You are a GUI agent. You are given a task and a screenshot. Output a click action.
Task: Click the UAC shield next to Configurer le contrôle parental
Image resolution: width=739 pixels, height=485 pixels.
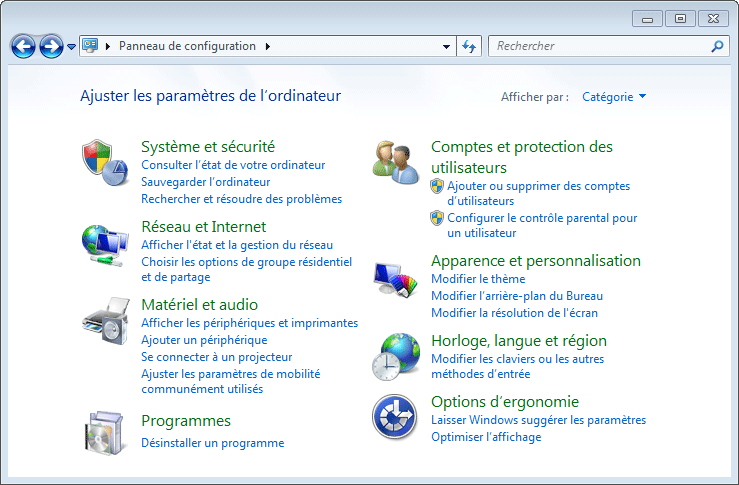click(437, 218)
